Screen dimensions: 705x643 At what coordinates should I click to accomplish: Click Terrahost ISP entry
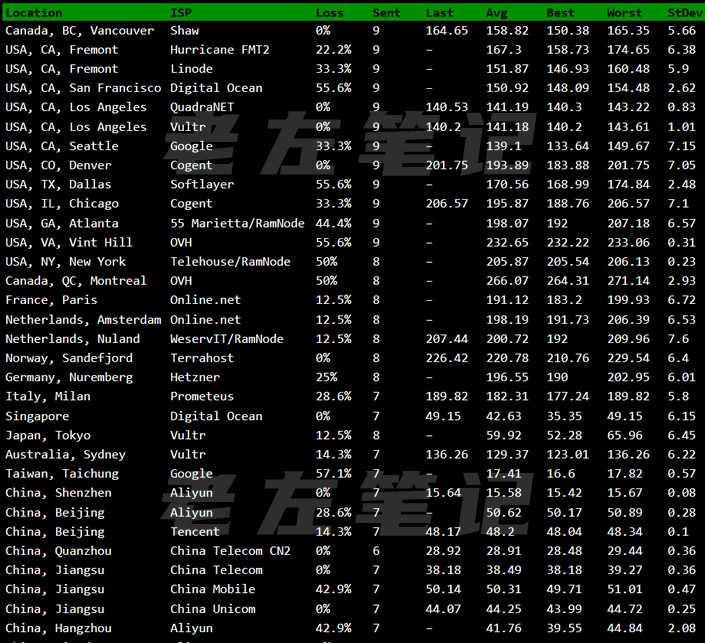tap(202, 358)
